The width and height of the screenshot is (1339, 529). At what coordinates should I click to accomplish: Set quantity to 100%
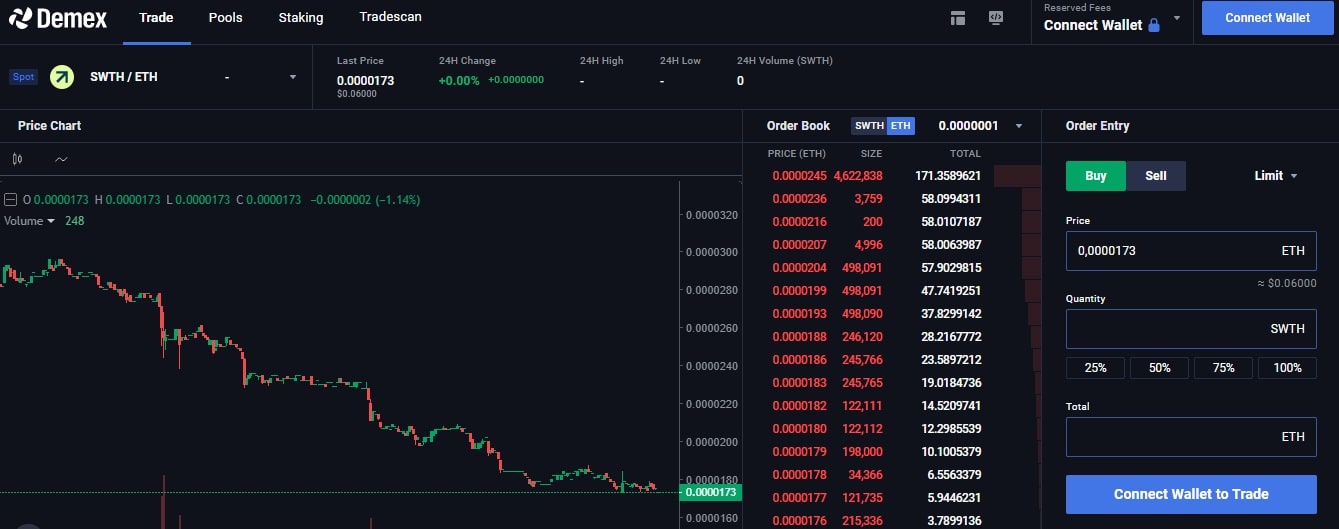coord(1288,368)
